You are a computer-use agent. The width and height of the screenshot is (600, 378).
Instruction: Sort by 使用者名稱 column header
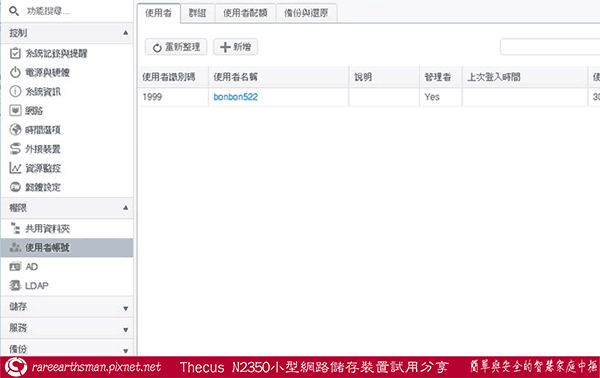point(279,77)
